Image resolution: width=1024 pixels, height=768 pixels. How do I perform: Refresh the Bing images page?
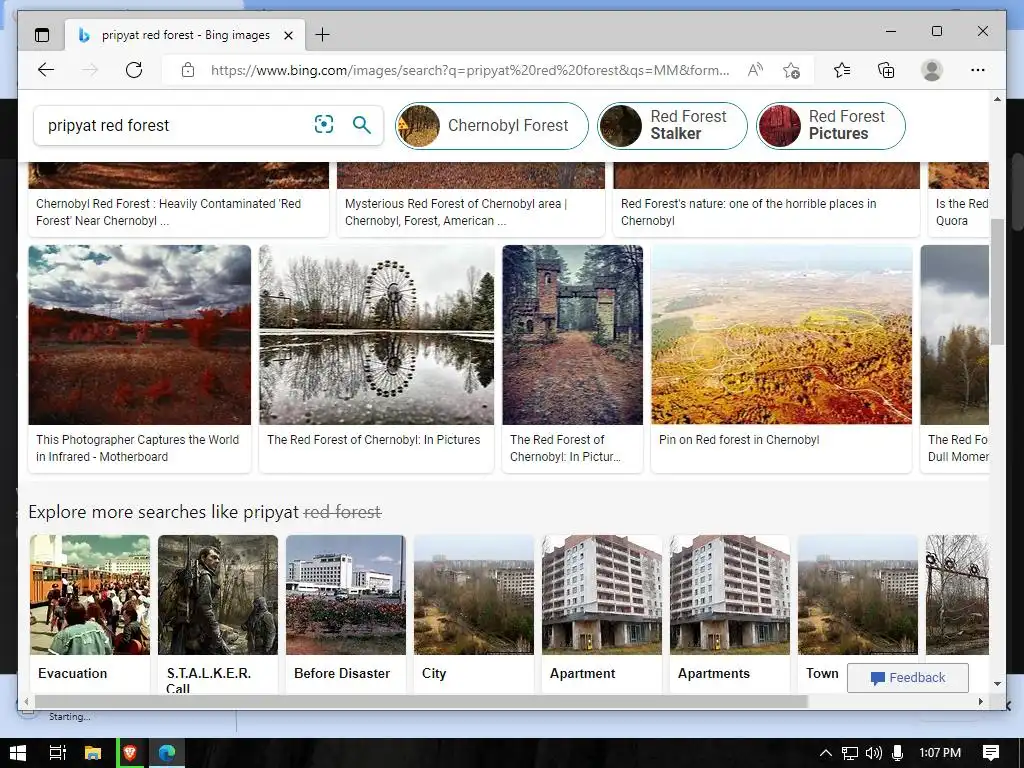pyautogui.click(x=134, y=70)
